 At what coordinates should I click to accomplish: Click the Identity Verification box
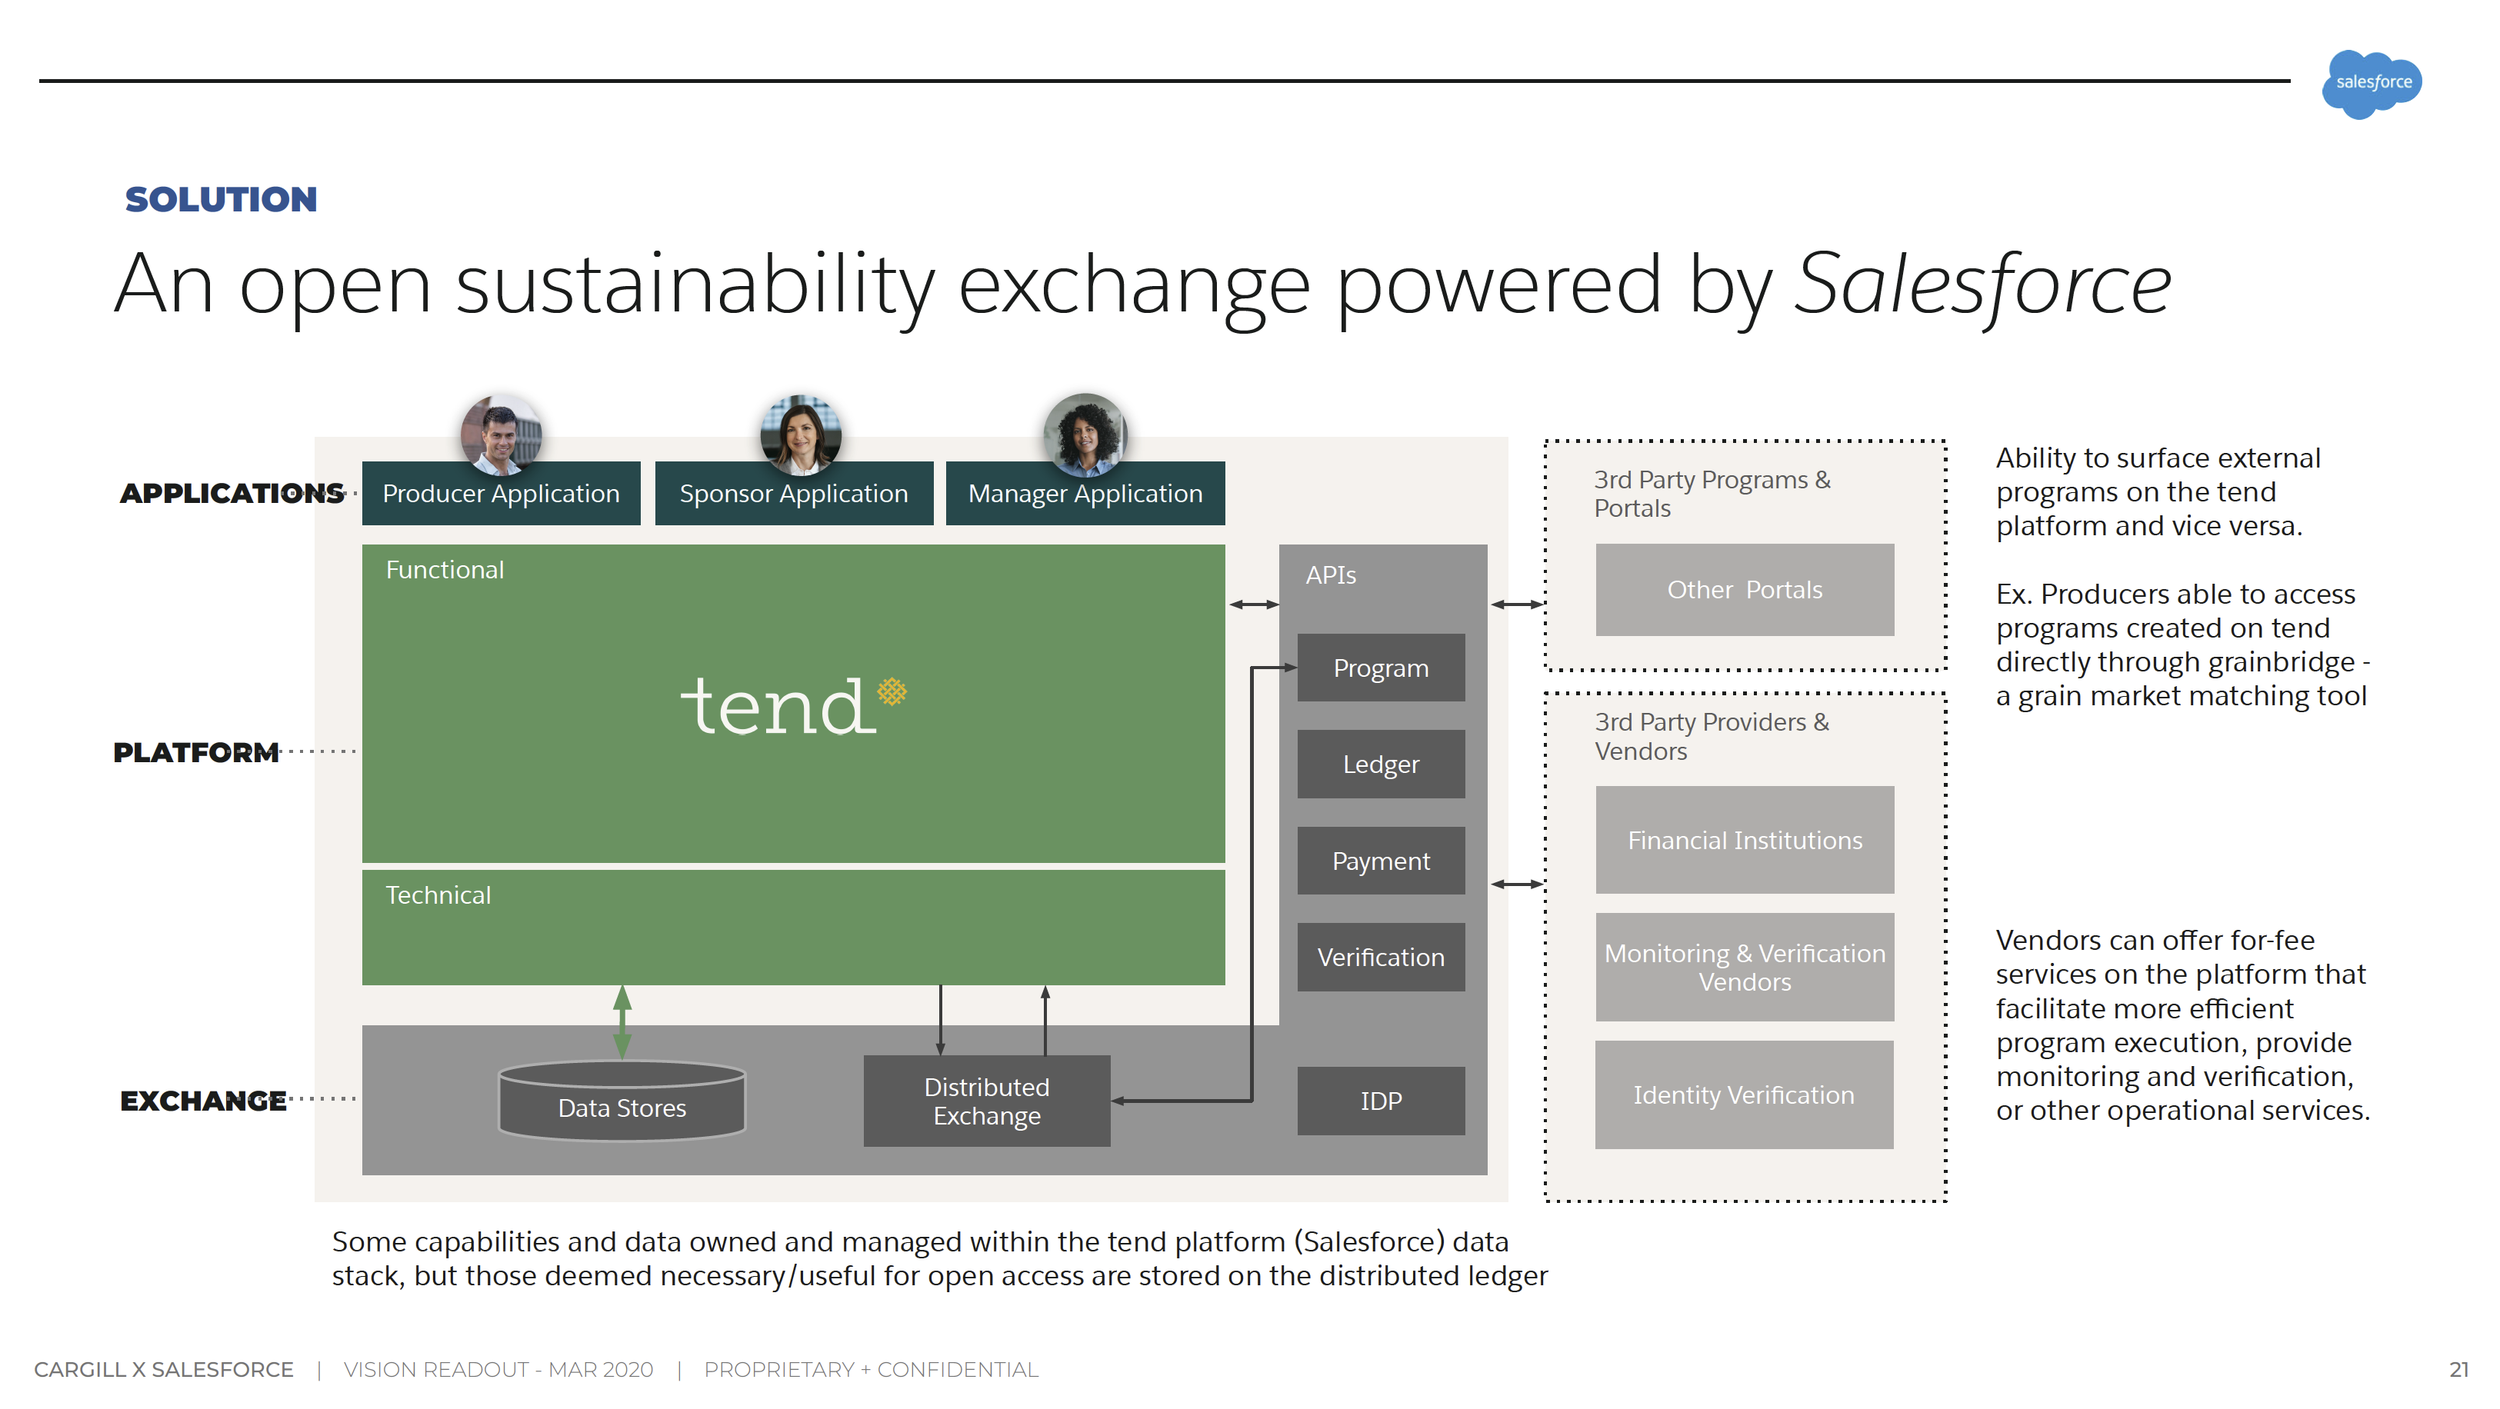click(x=1743, y=1095)
